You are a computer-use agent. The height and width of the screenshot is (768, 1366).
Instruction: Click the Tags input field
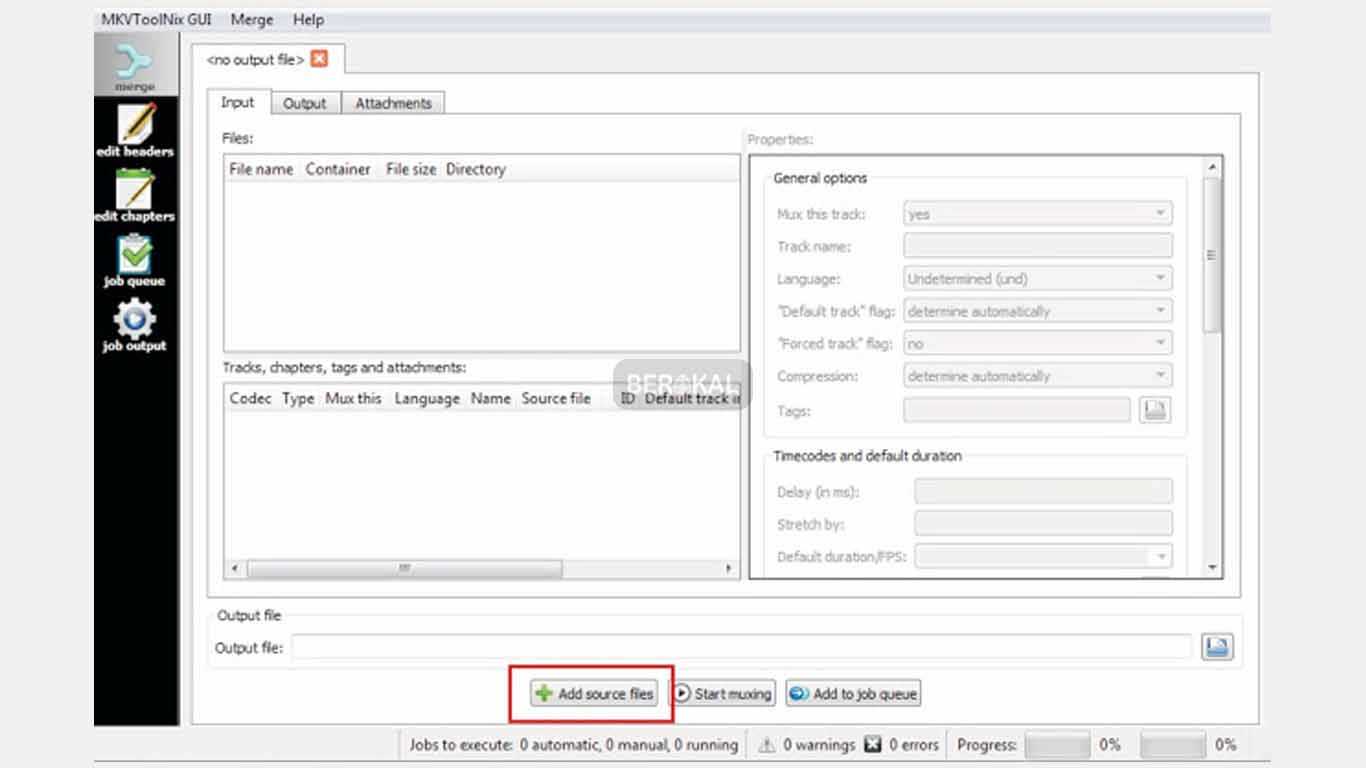click(x=1017, y=410)
